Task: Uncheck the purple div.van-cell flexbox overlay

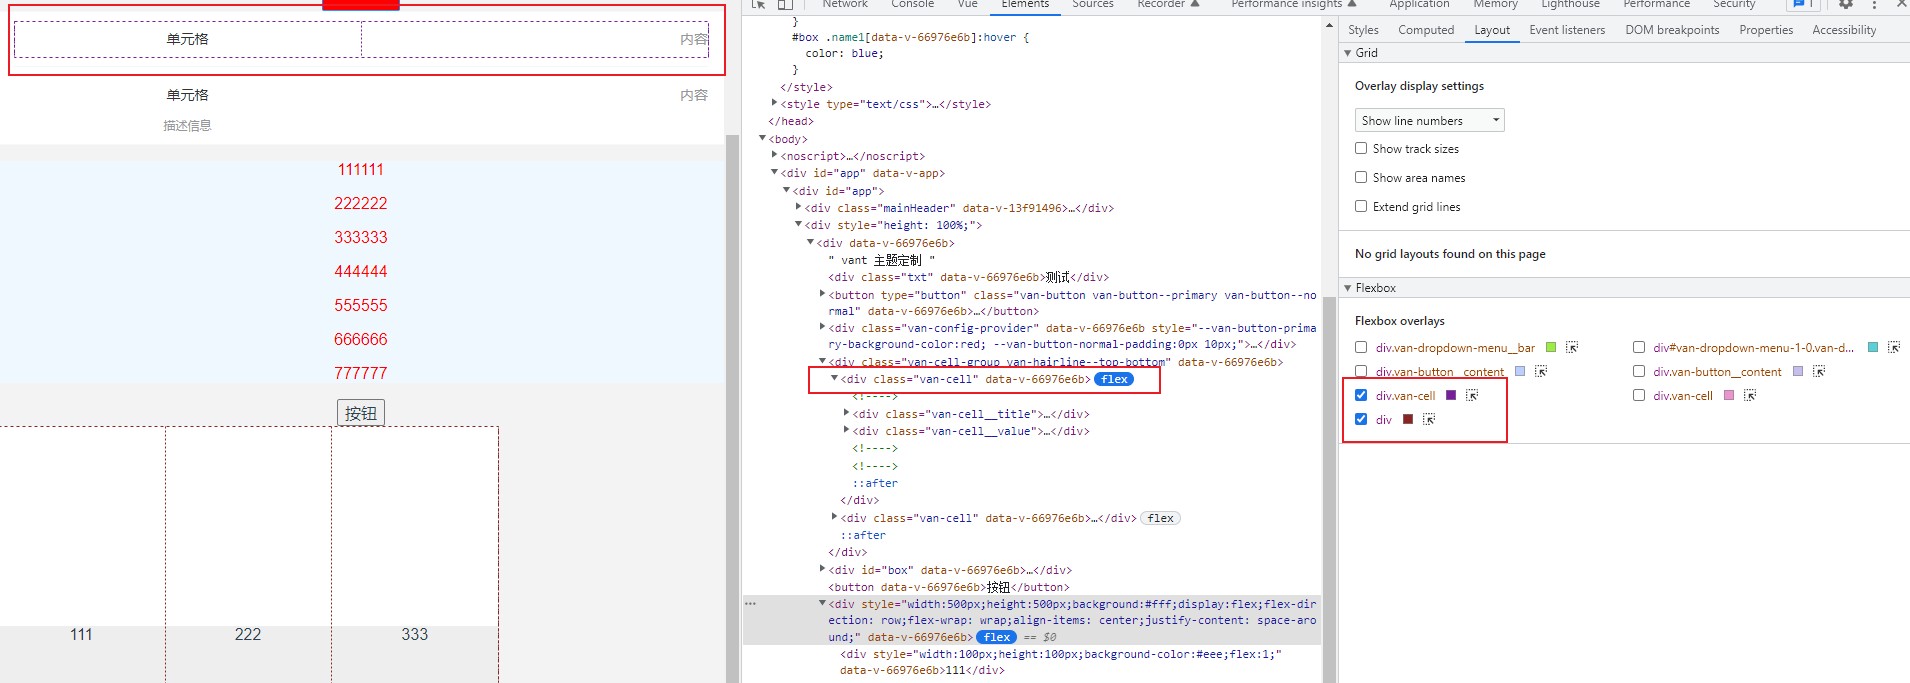Action: (1361, 396)
